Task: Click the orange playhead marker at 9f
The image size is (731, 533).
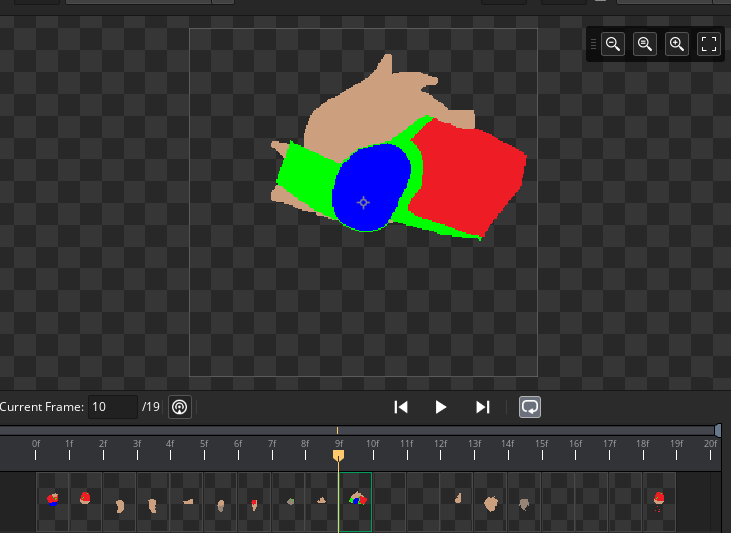Action: coord(339,456)
